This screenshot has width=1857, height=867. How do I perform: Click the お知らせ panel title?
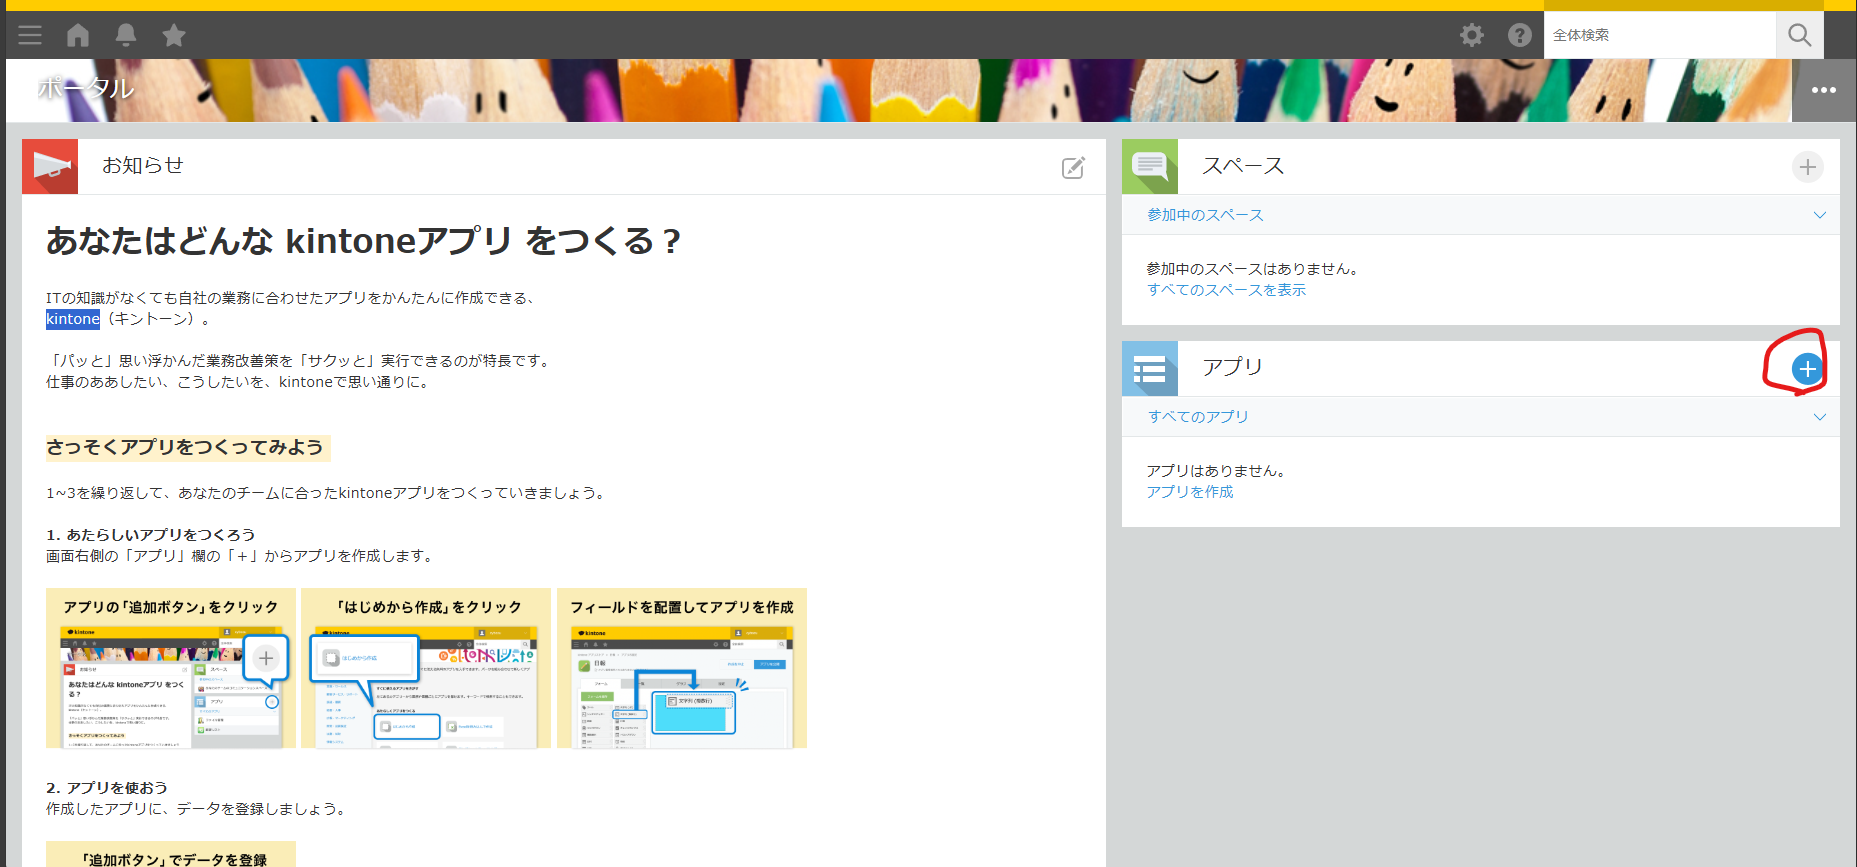click(143, 165)
